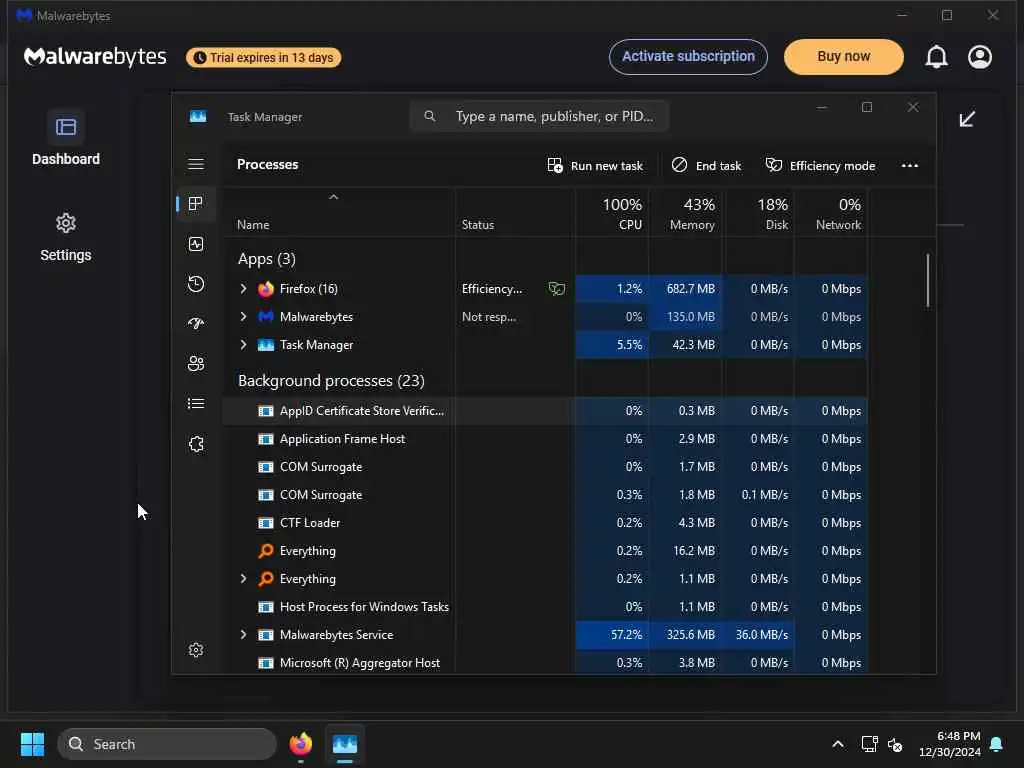Open the Windows Start menu
This screenshot has width=1024, height=768.
(32, 744)
